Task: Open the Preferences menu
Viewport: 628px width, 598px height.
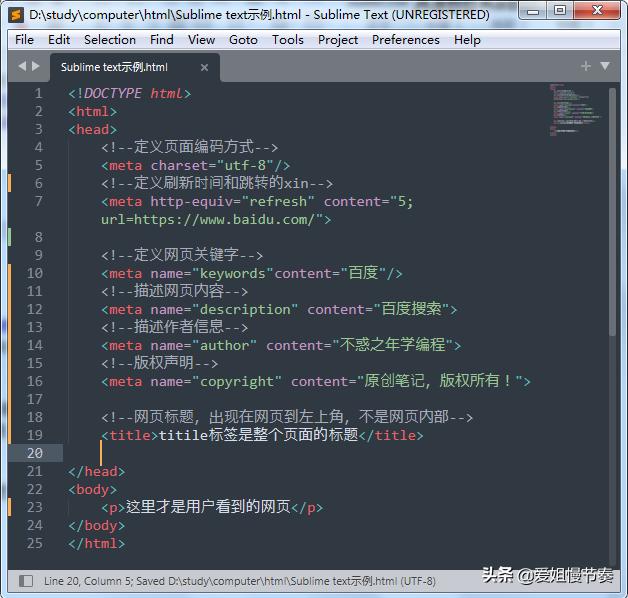Action: (405, 40)
